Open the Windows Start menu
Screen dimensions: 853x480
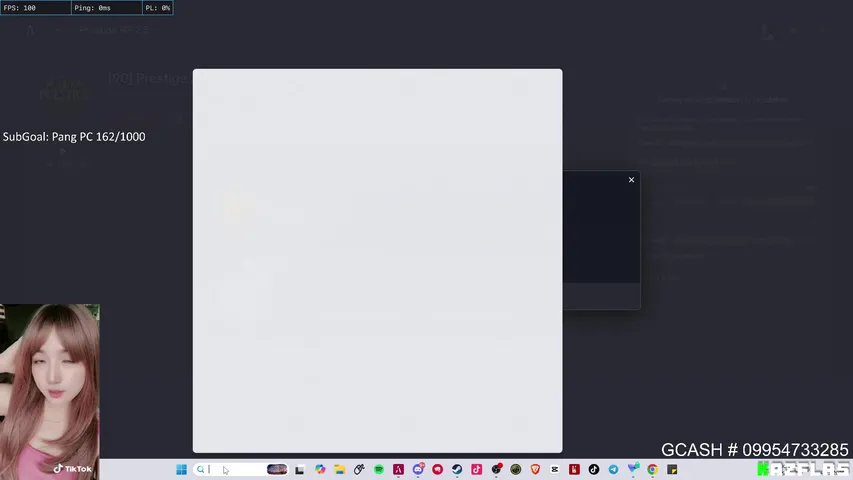(x=181, y=469)
